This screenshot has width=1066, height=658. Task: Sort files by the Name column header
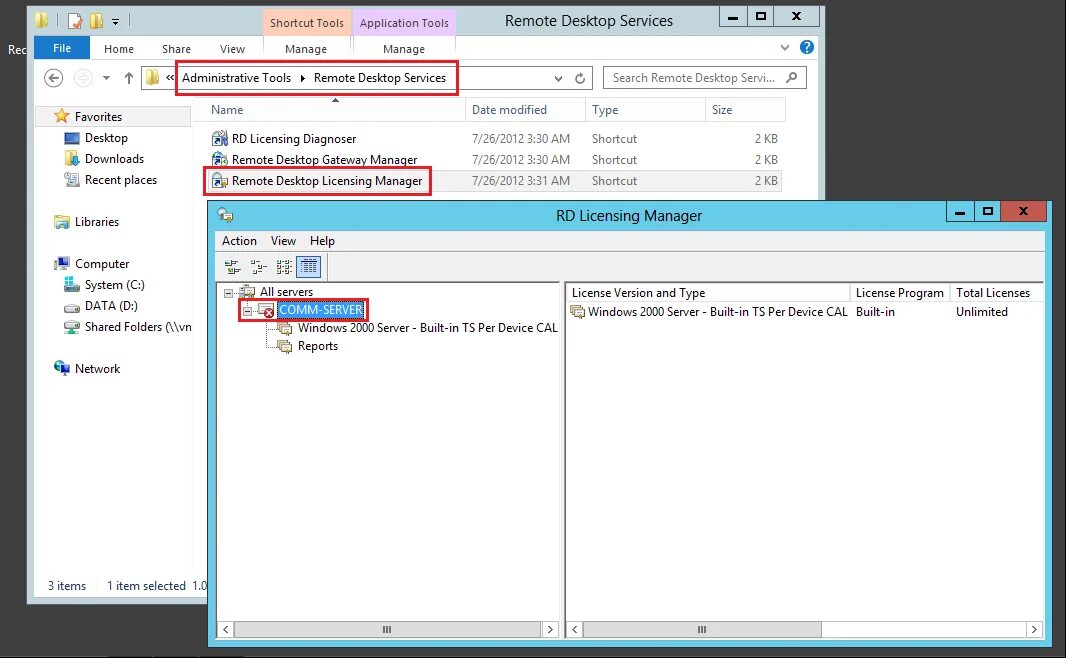(x=330, y=110)
